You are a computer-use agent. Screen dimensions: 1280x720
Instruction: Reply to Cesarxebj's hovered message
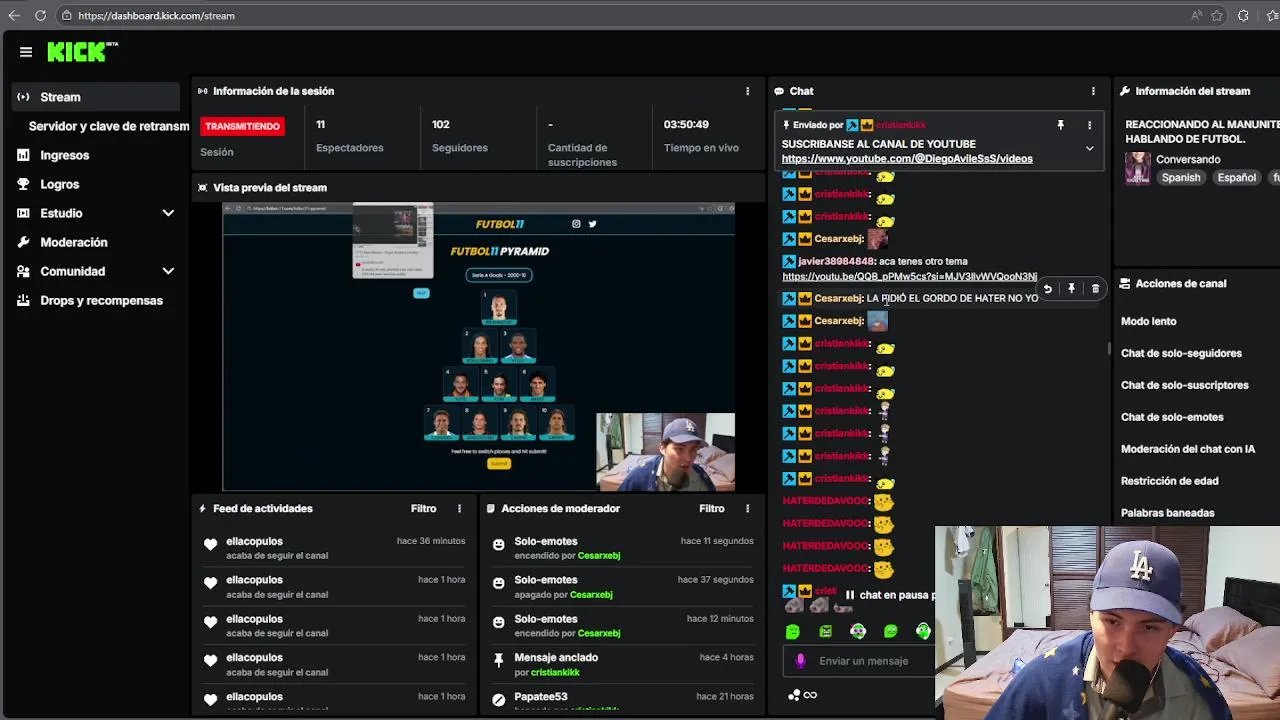(x=1047, y=289)
